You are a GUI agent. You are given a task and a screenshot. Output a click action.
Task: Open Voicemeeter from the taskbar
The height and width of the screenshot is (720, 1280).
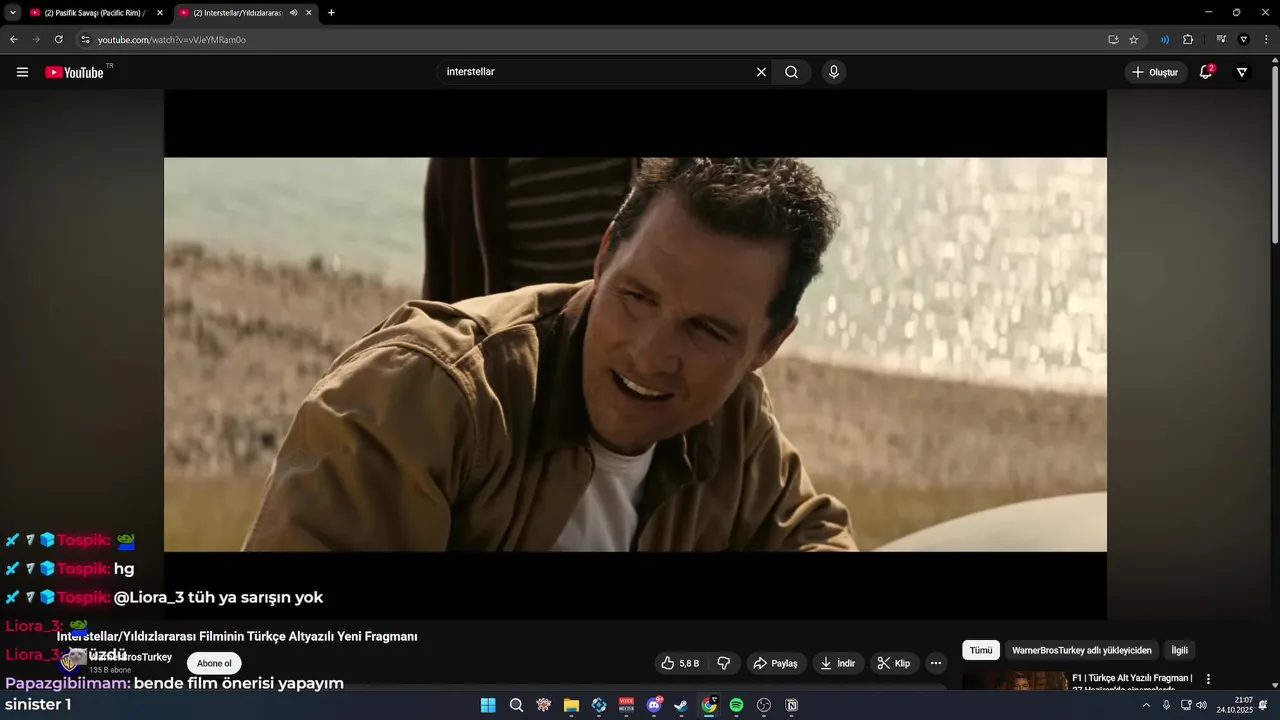[x=626, y=705]
